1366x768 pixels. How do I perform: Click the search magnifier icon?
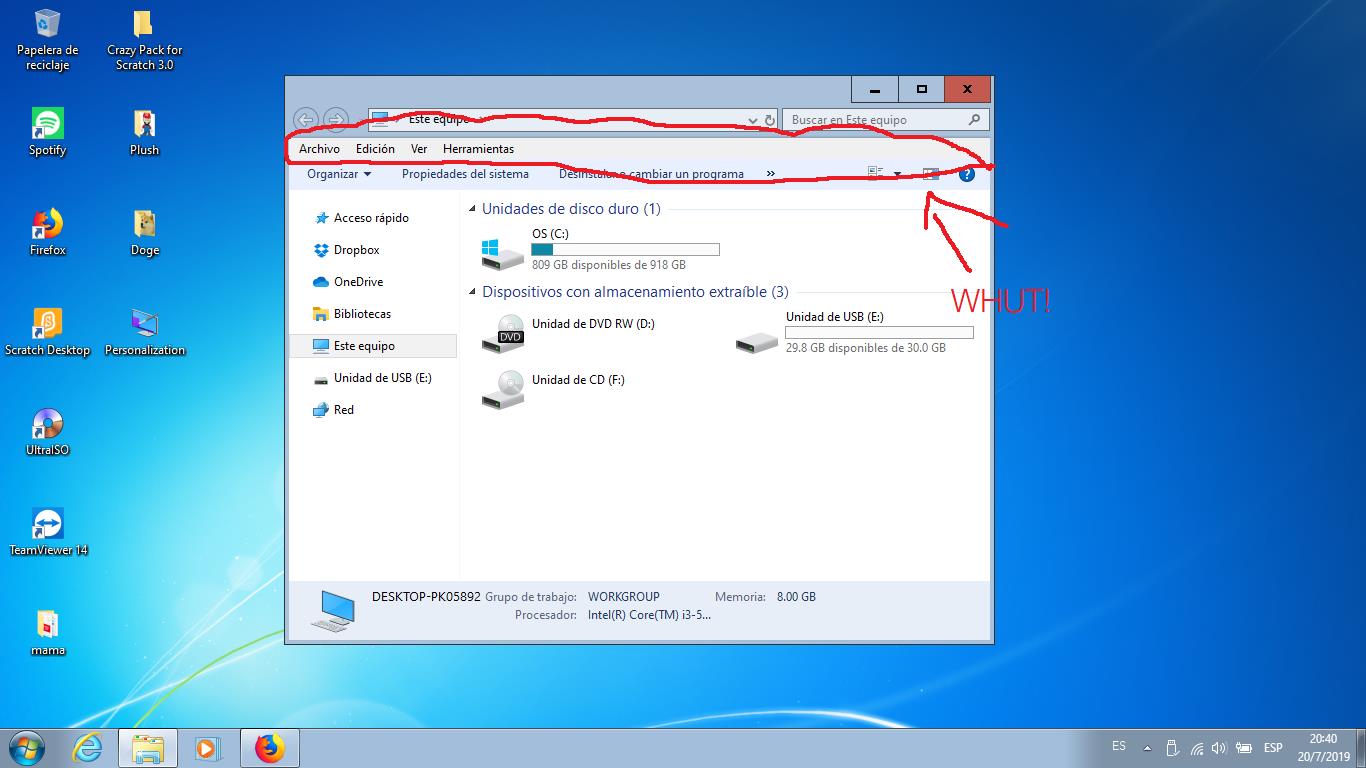click(975, 119)
